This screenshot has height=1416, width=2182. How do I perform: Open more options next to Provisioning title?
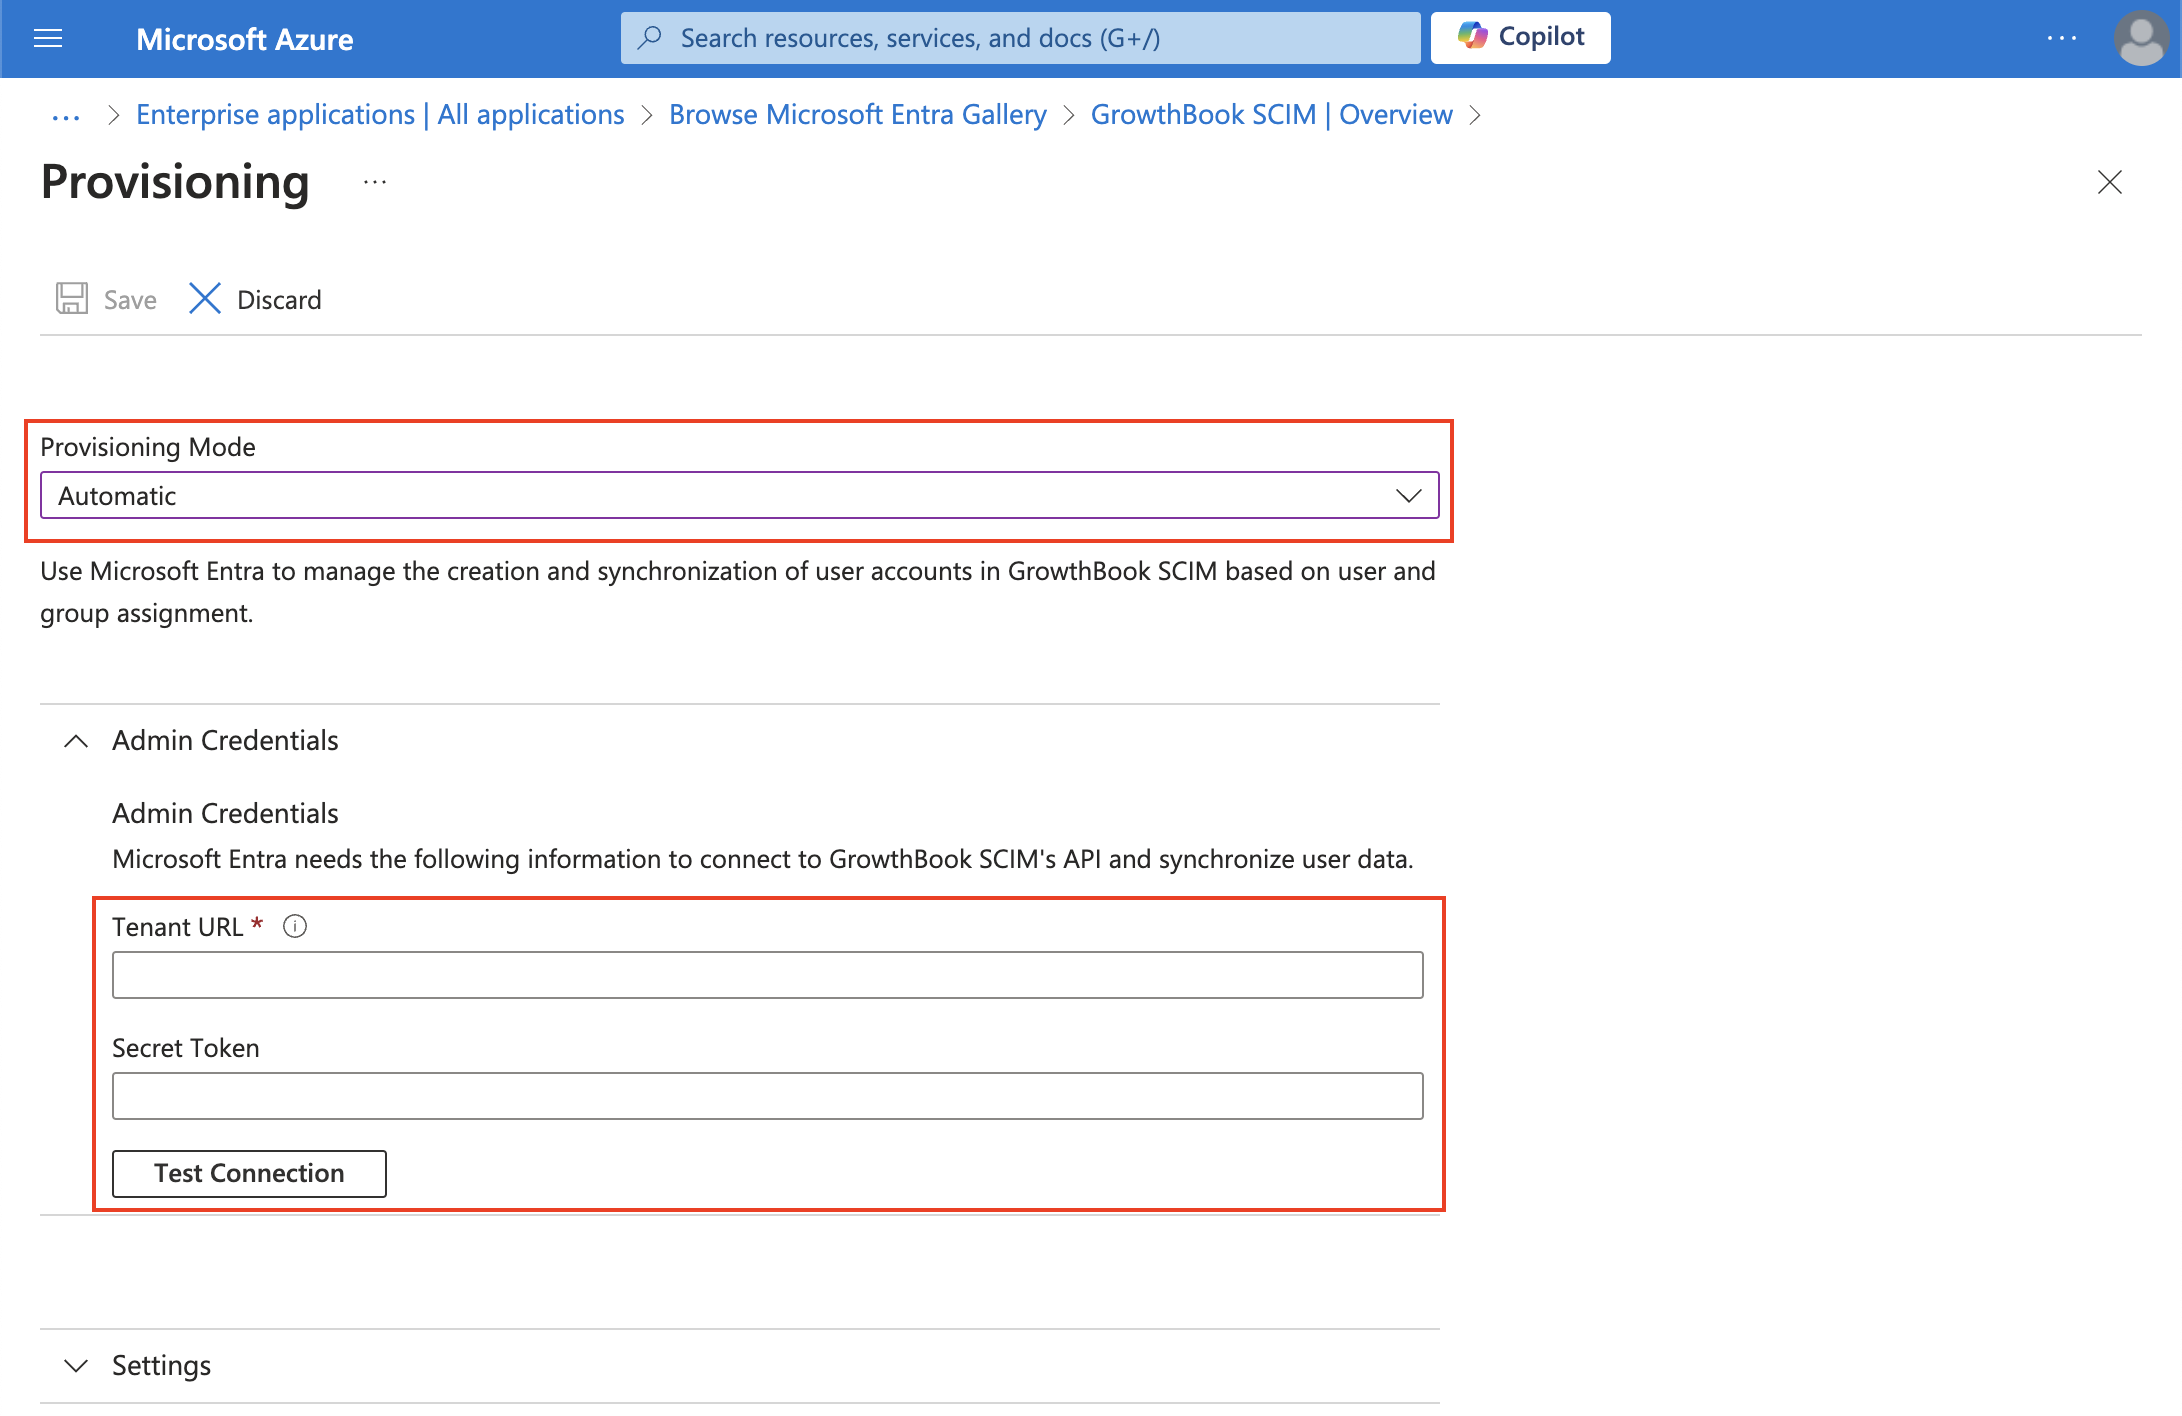click(x=375, y=182)
